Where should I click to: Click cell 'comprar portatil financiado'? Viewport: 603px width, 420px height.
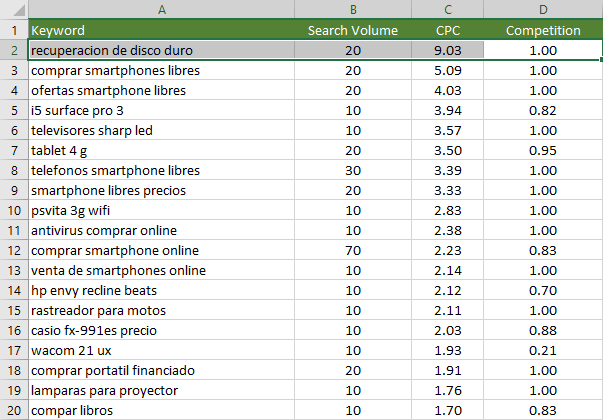coord(162,370)
